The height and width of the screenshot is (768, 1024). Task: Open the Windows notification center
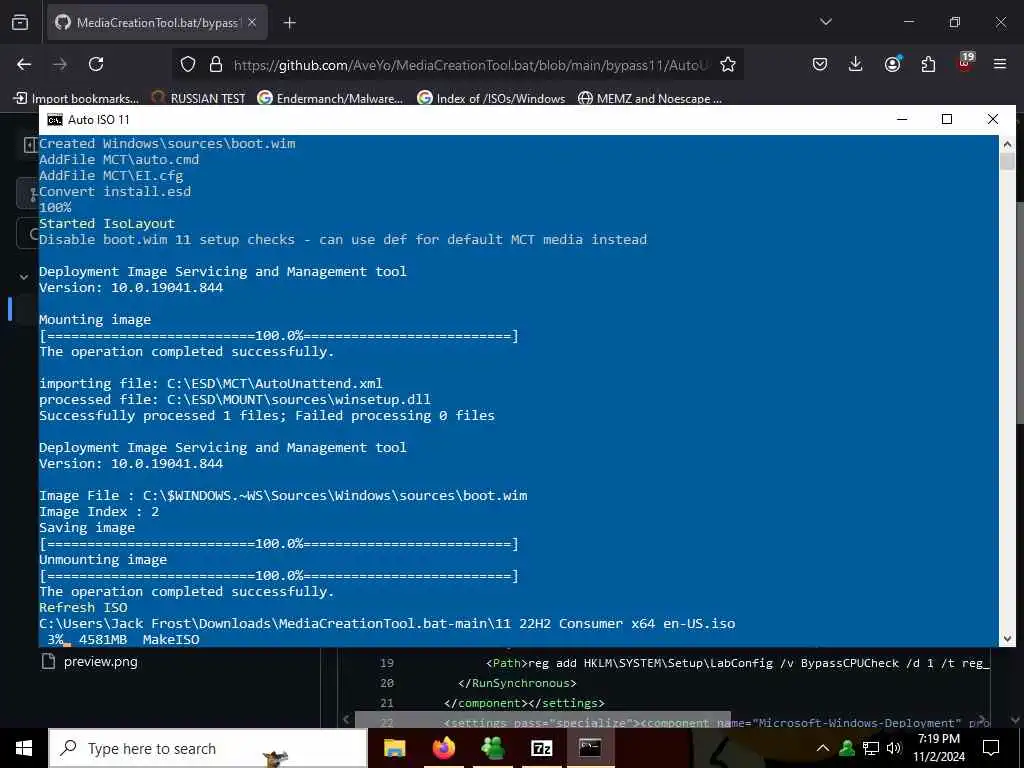click(991, 748)
